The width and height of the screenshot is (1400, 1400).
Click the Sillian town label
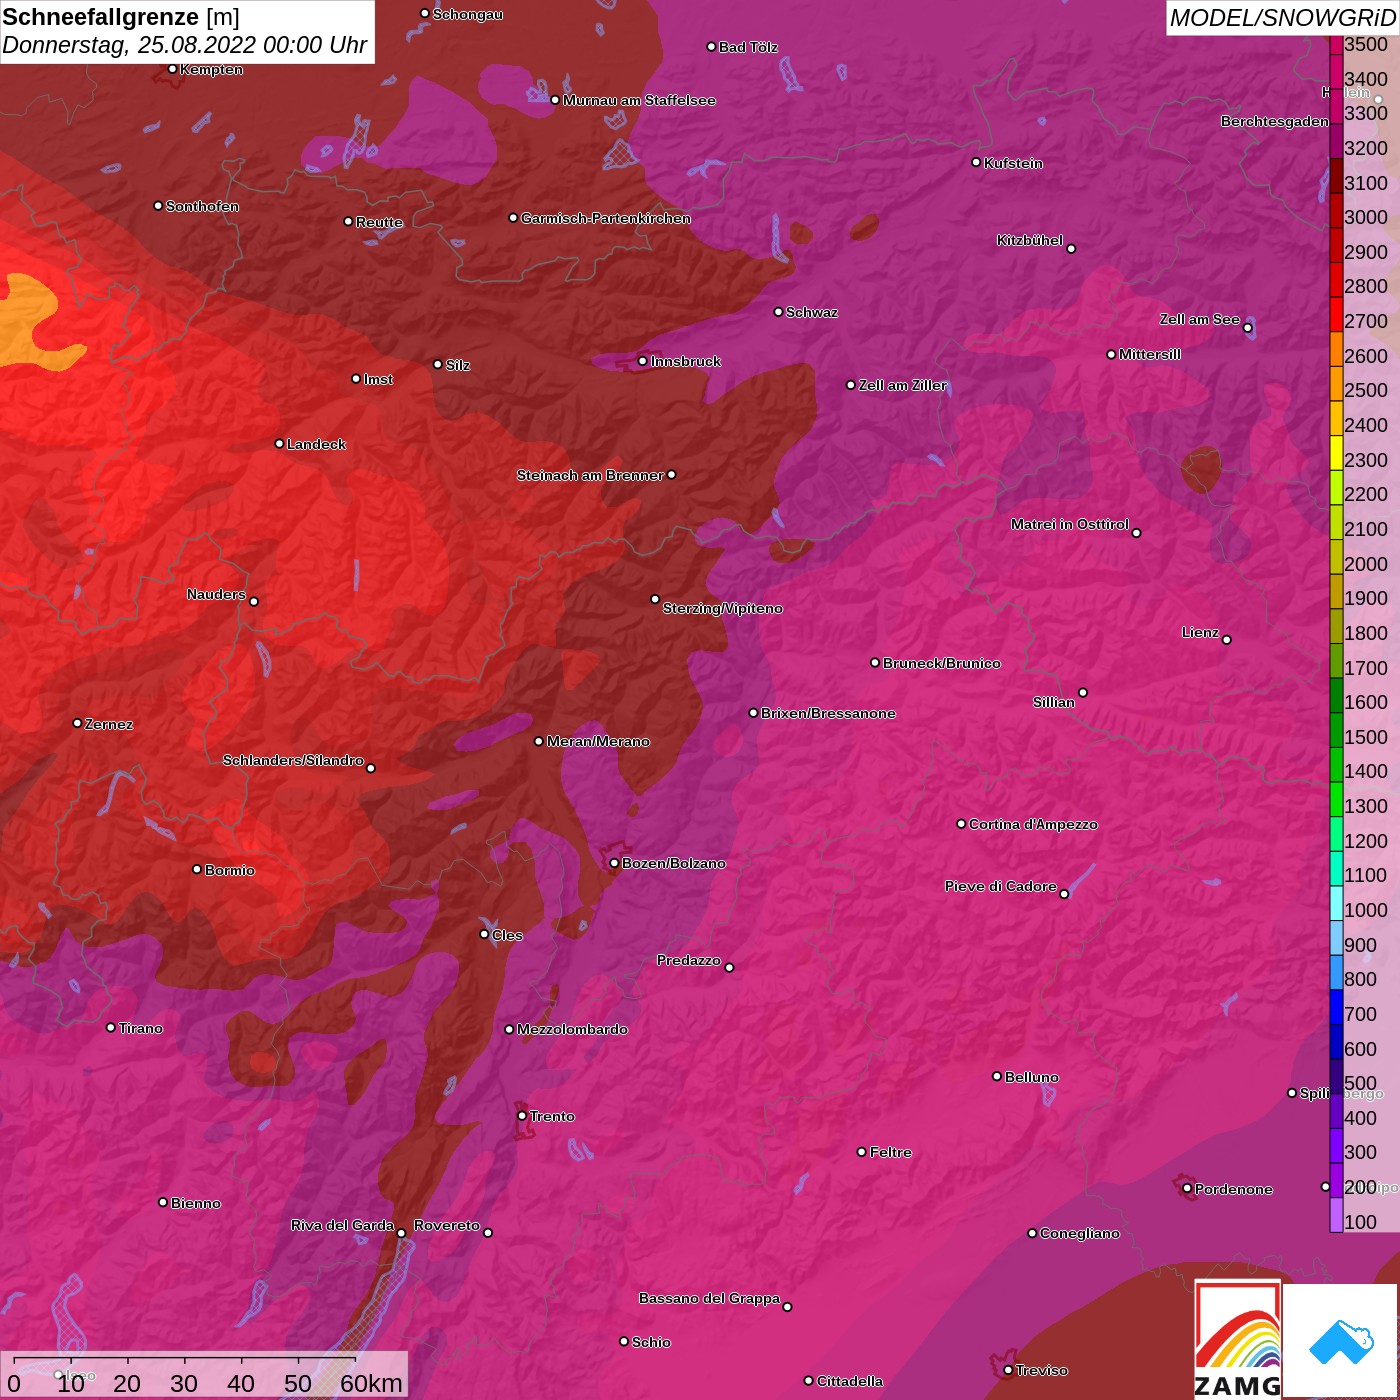point(1054,702)
